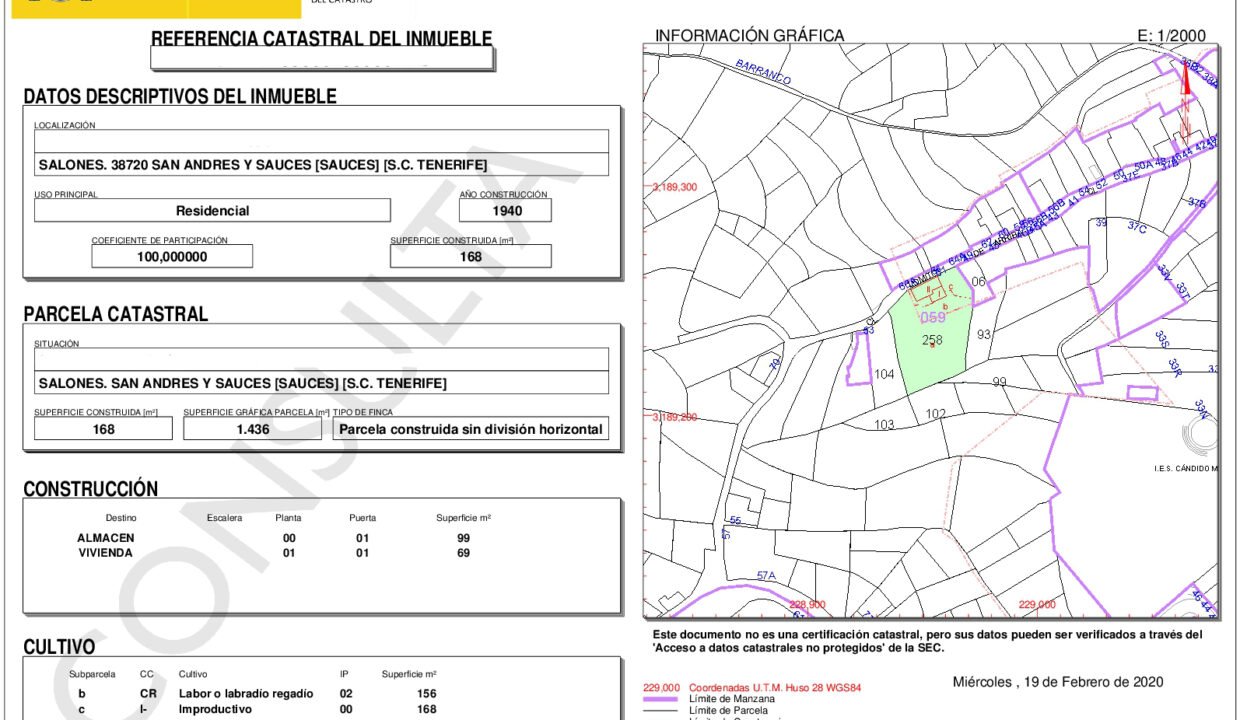Click parcel number '102' on the map
The height and width of the screenshot is (720, 1240).
(x=936, y=413)
